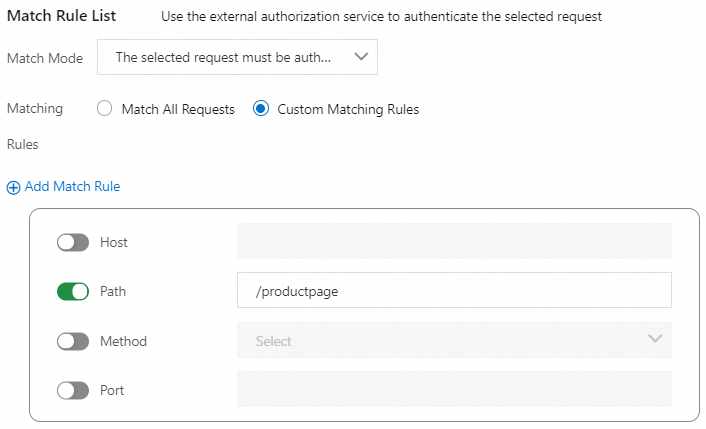706x429 pixels.
Task: Click the Match Rule List heading
Action: tap(62, 17)
